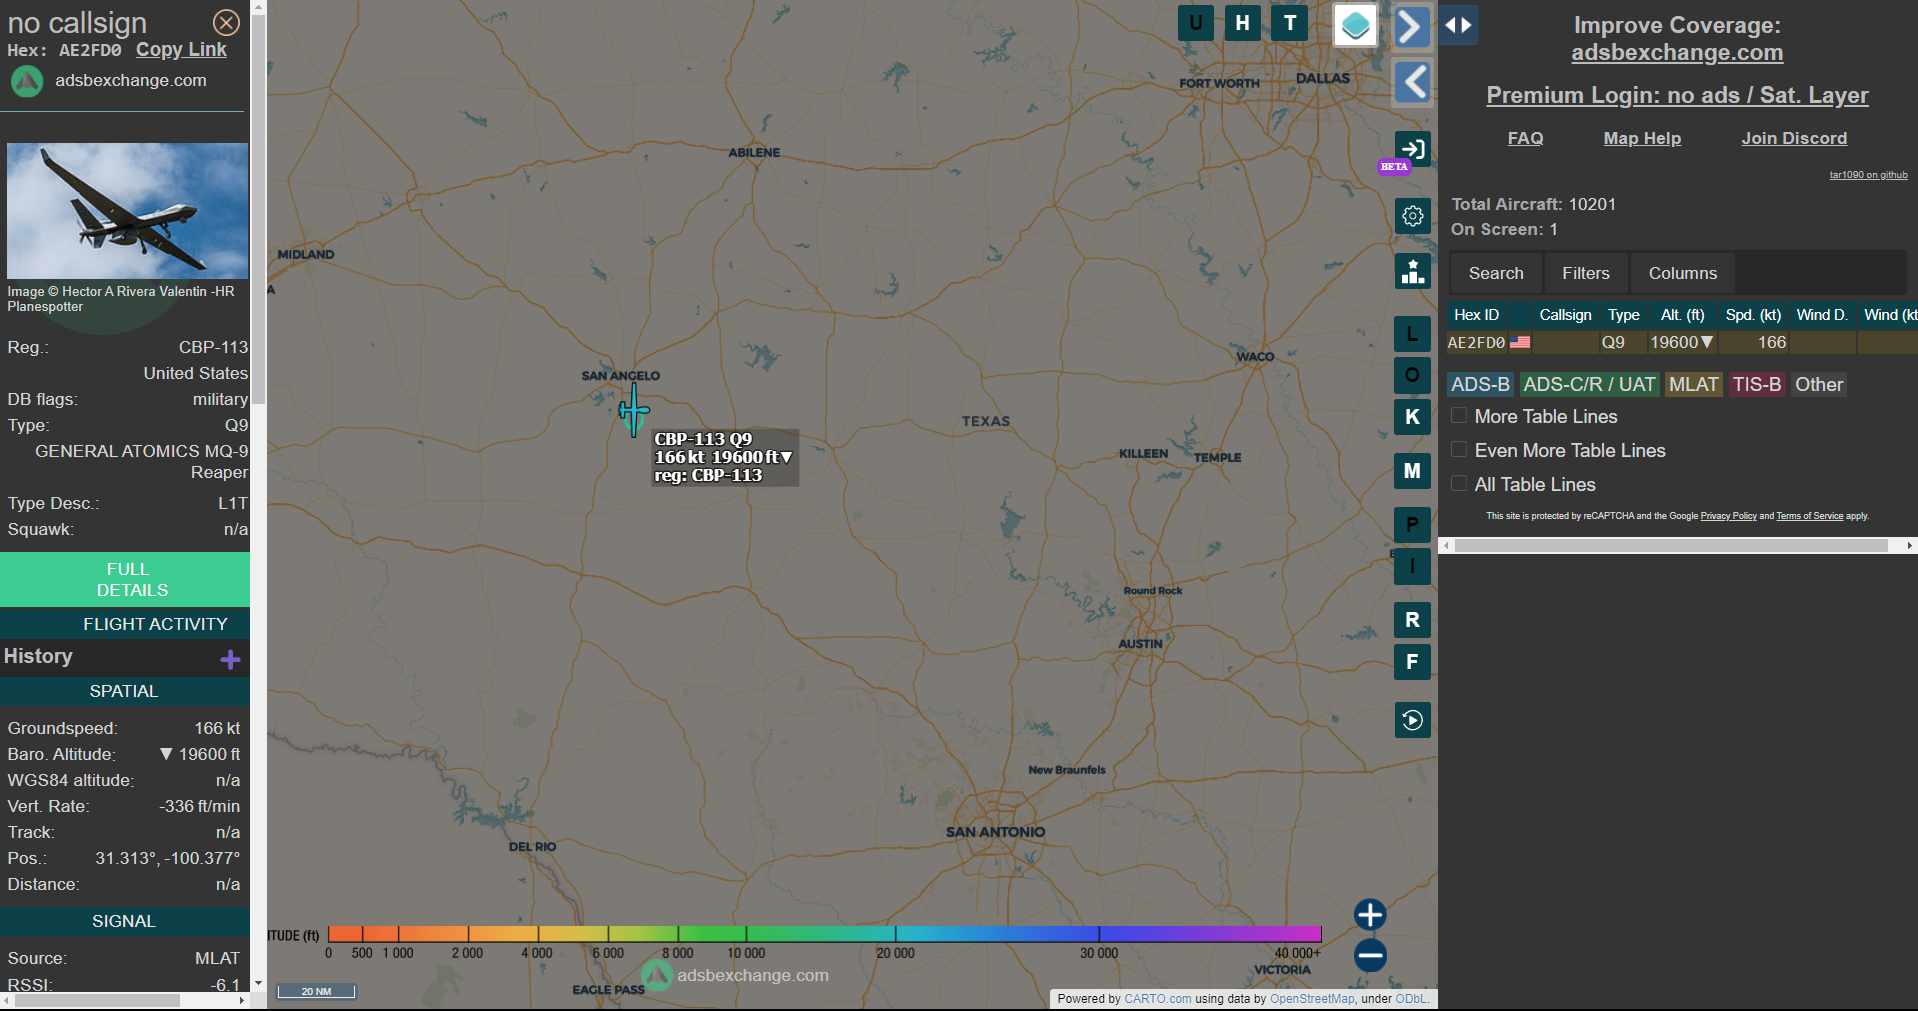
Task: Copy Link for hex AE2FD0
Action: [x=181, y=50]
